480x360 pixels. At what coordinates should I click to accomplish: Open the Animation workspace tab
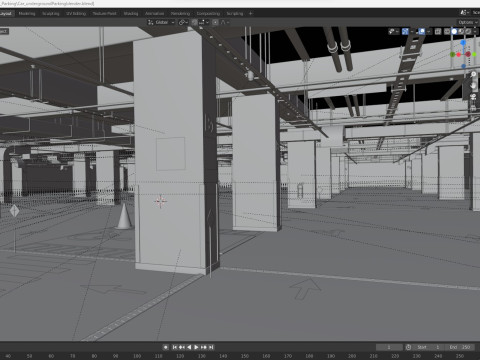[154, 13]
